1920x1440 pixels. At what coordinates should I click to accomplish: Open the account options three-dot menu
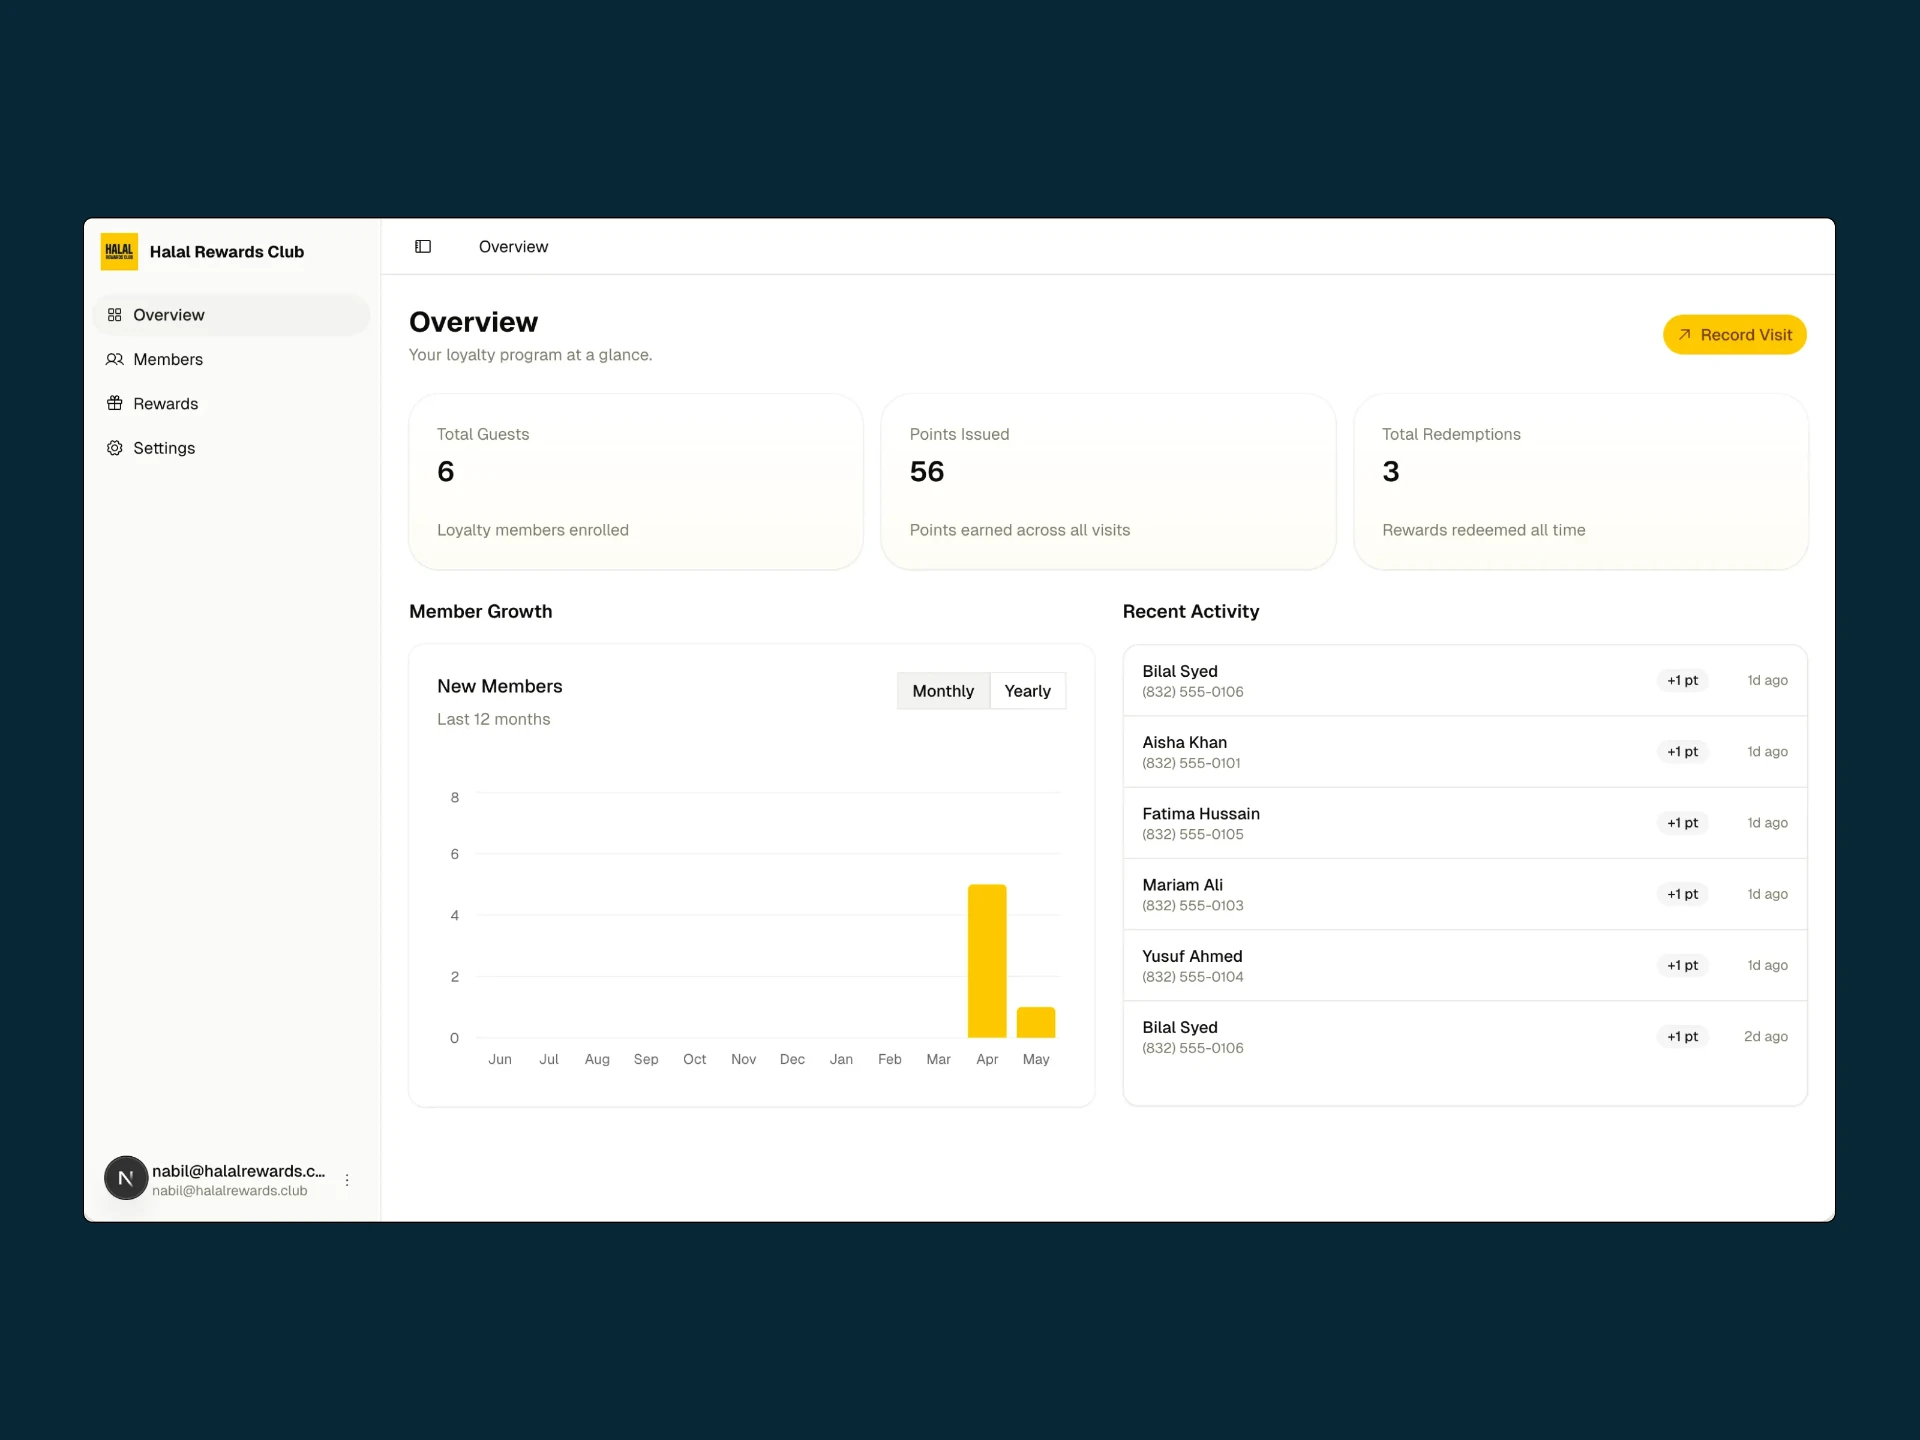[x=347, y=1180]
